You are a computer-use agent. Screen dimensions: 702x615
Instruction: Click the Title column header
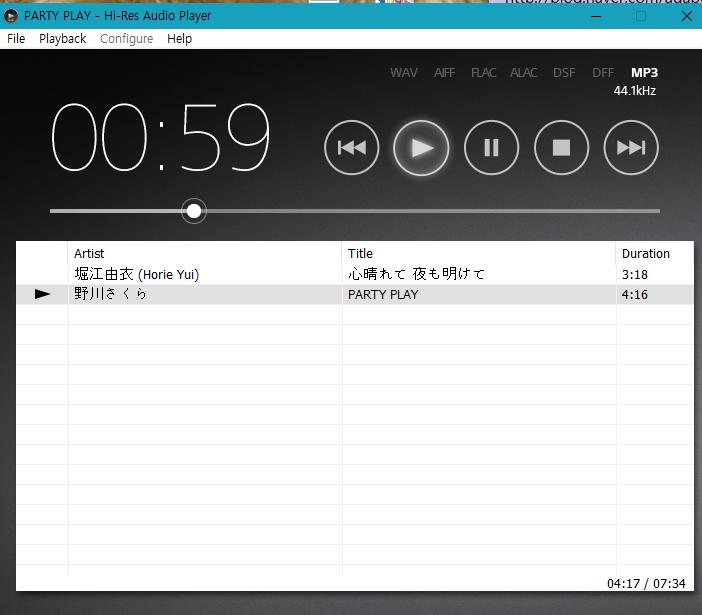(360, 254)
